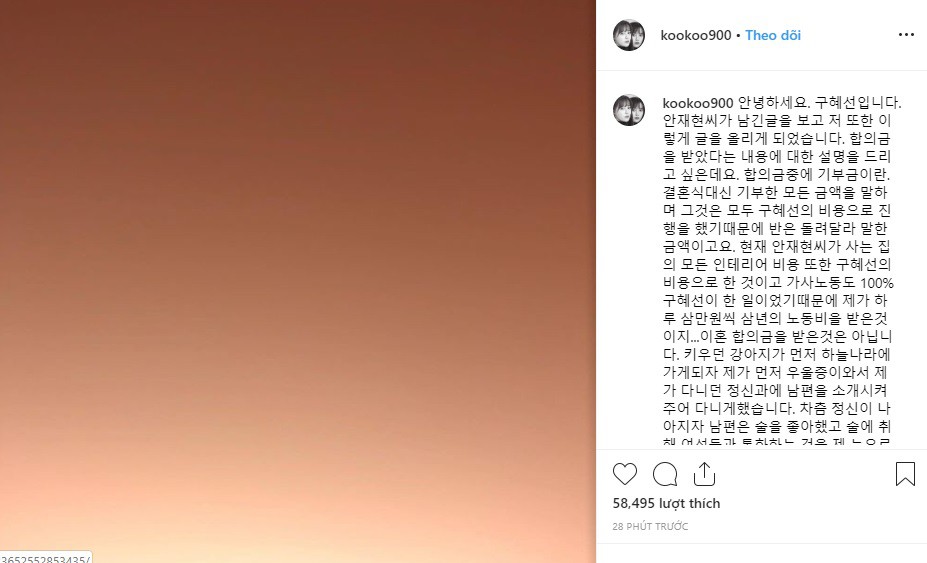Click the caption line starting 결혼식대신
Screen dimensions: 927x563
pos(775,193)
